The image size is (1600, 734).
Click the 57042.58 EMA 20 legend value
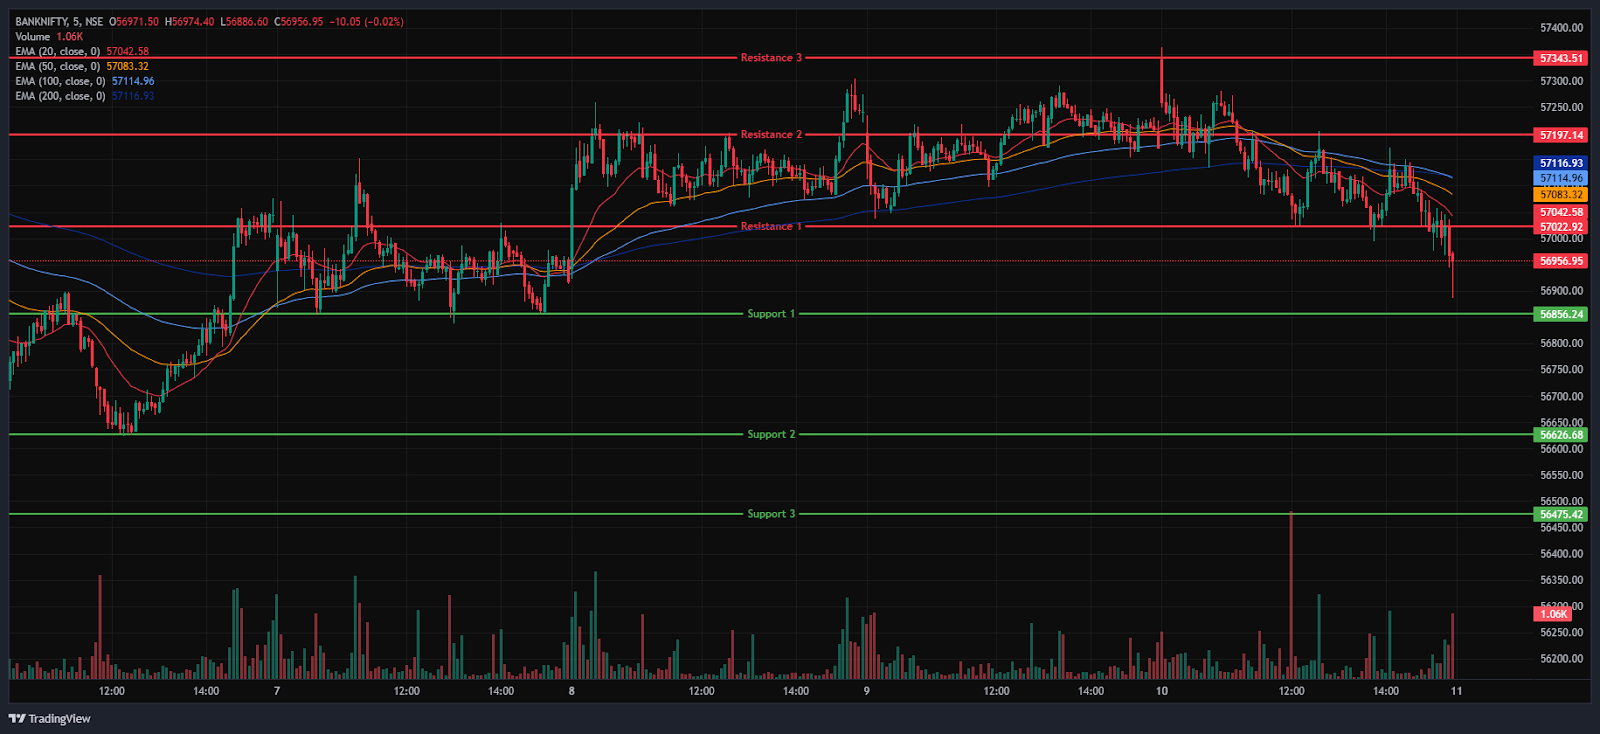point(127,52)
